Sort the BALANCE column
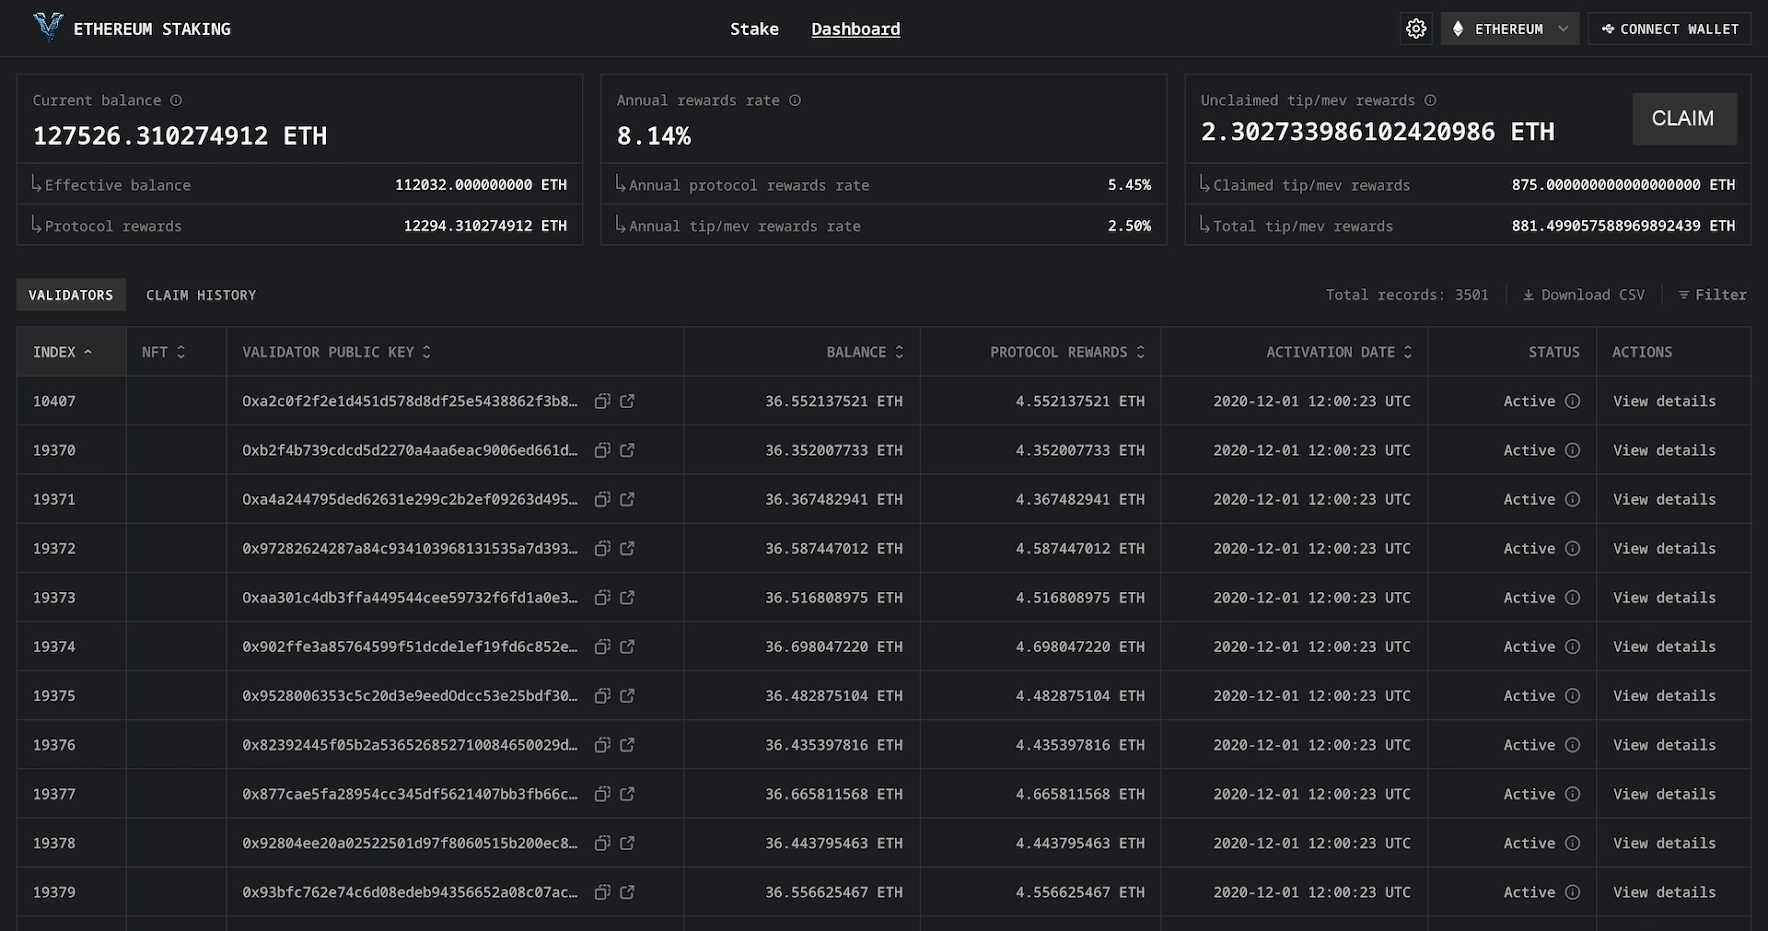The image size is (1768, 931). [x=899, y=352]
